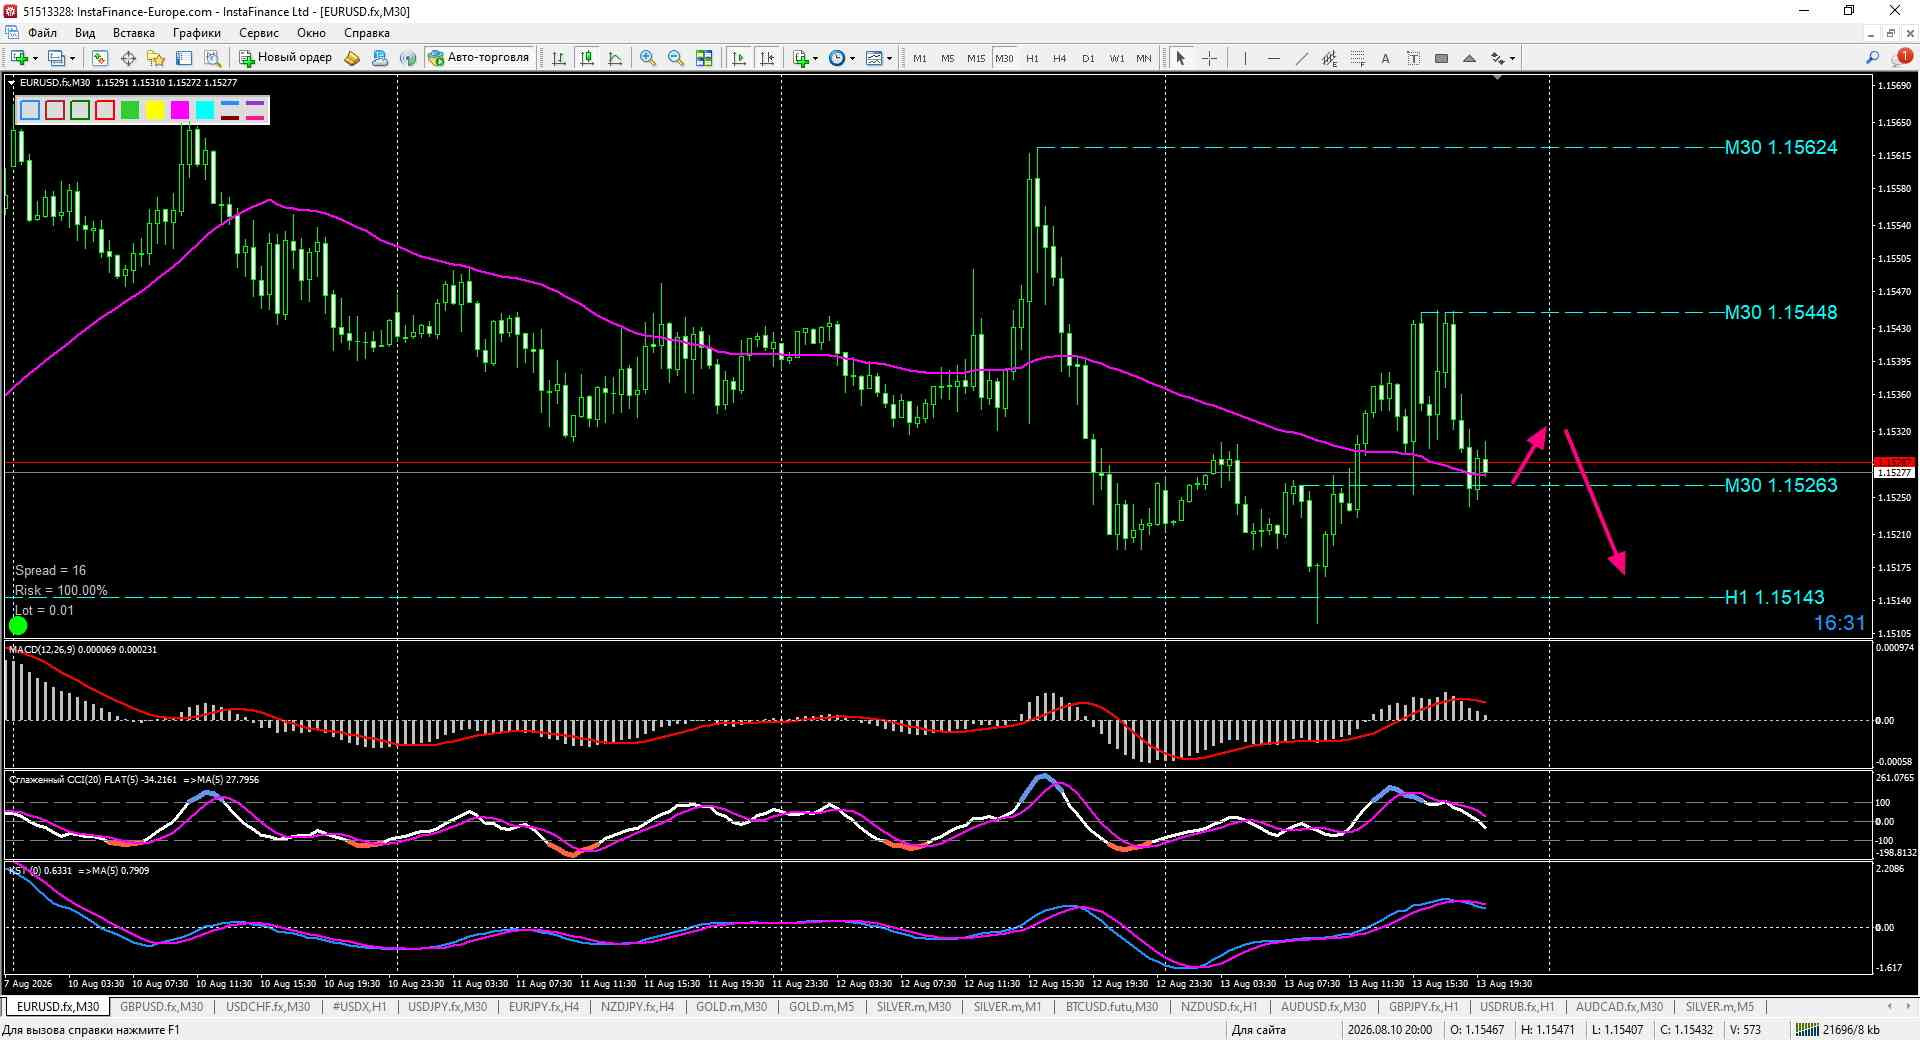The image size is (1920, 1040).
Task: Open the Data Window crosshair icon
Action: (128, 58)
